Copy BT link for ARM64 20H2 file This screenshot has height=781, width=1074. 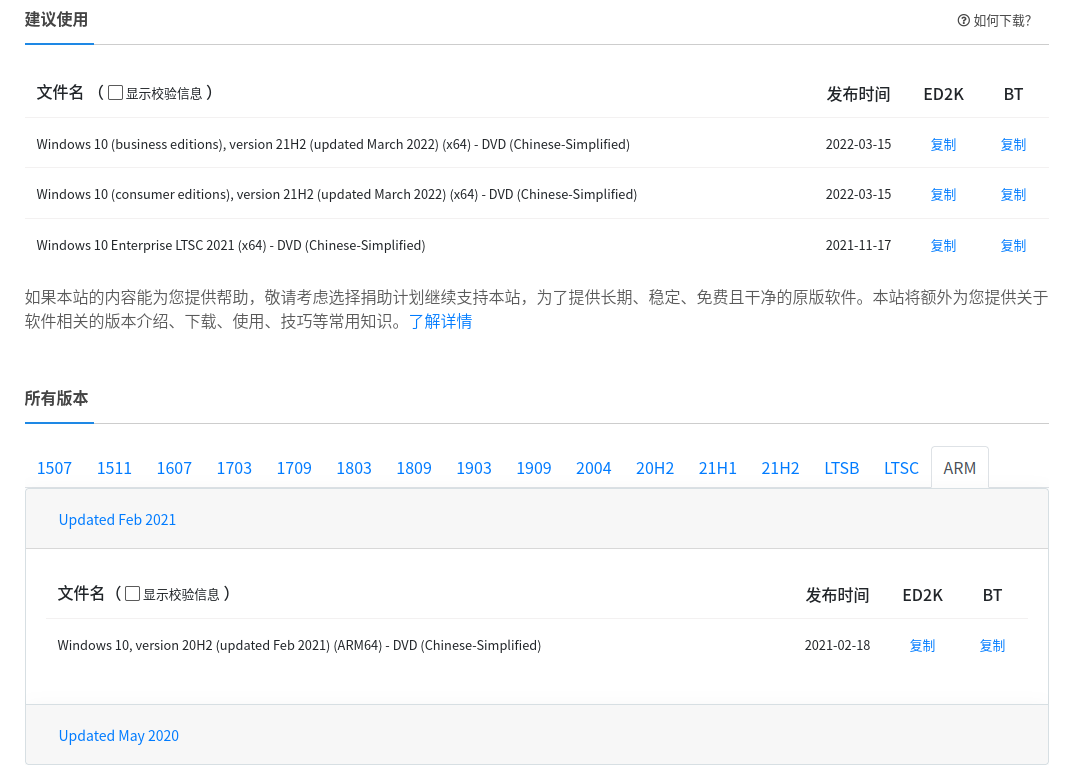992,645
